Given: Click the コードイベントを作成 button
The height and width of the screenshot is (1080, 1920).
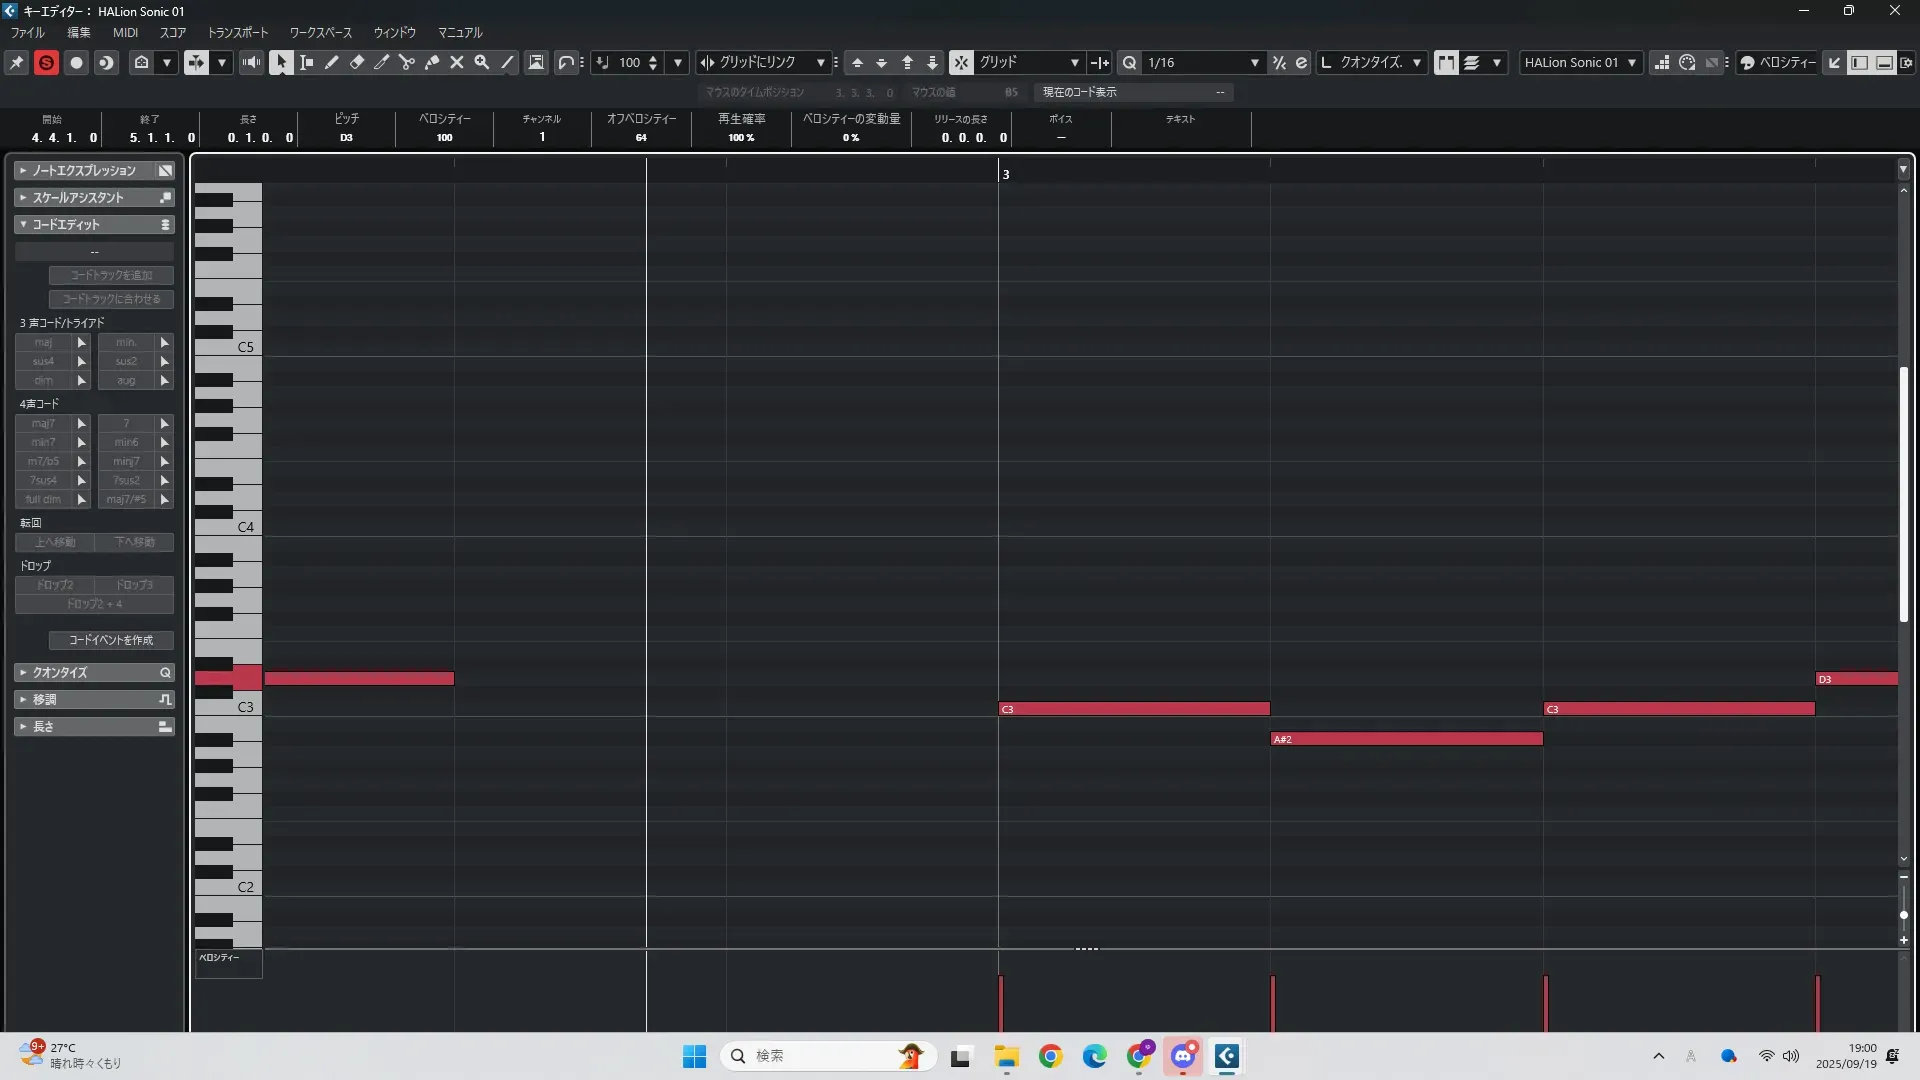Looking at the screenshot, I should pyautogui.click(x=111, y=640).
